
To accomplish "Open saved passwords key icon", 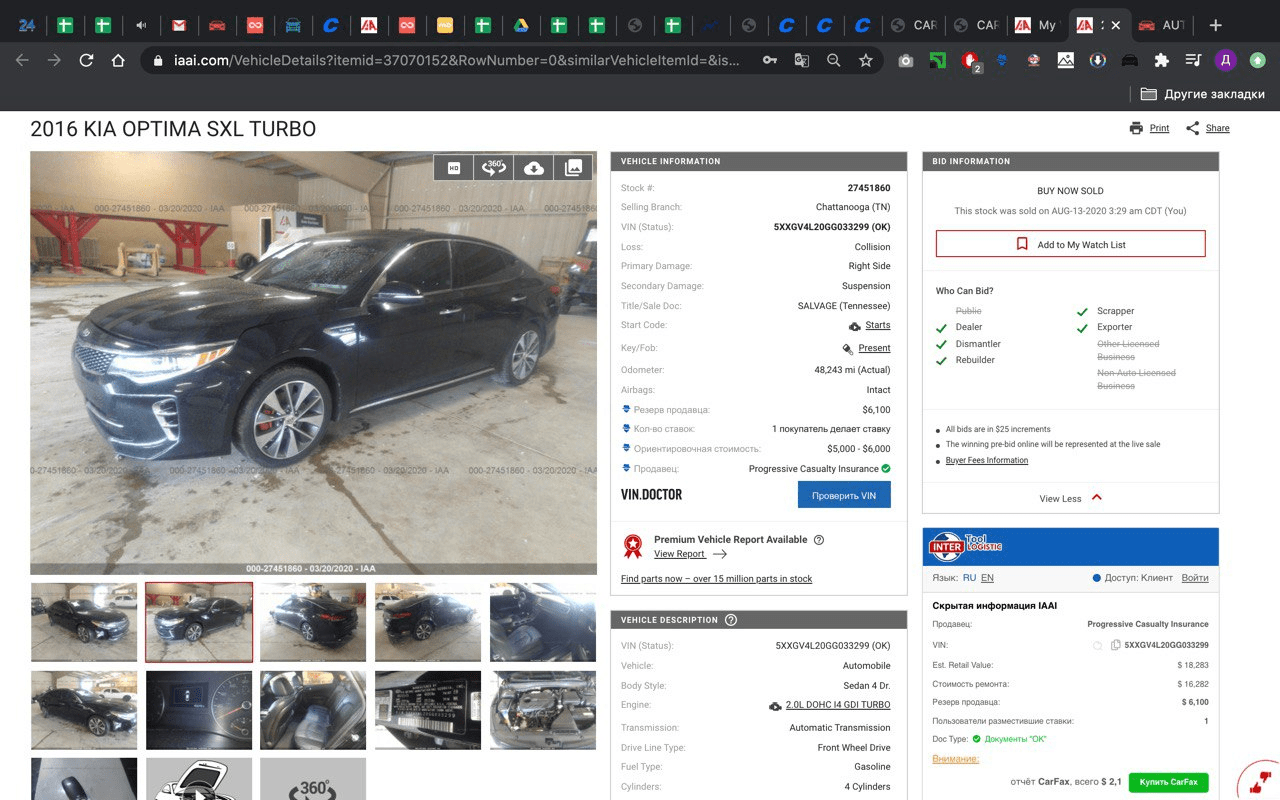I will tap(770, 60).
